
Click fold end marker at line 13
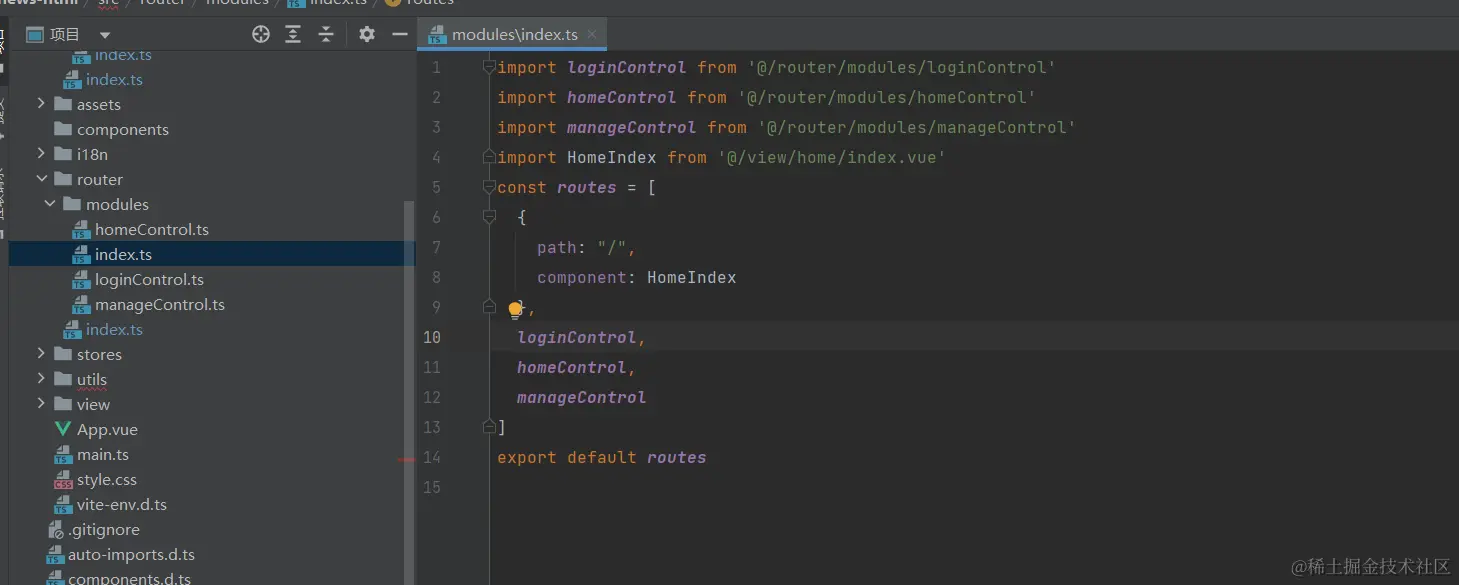pos(489,427)
